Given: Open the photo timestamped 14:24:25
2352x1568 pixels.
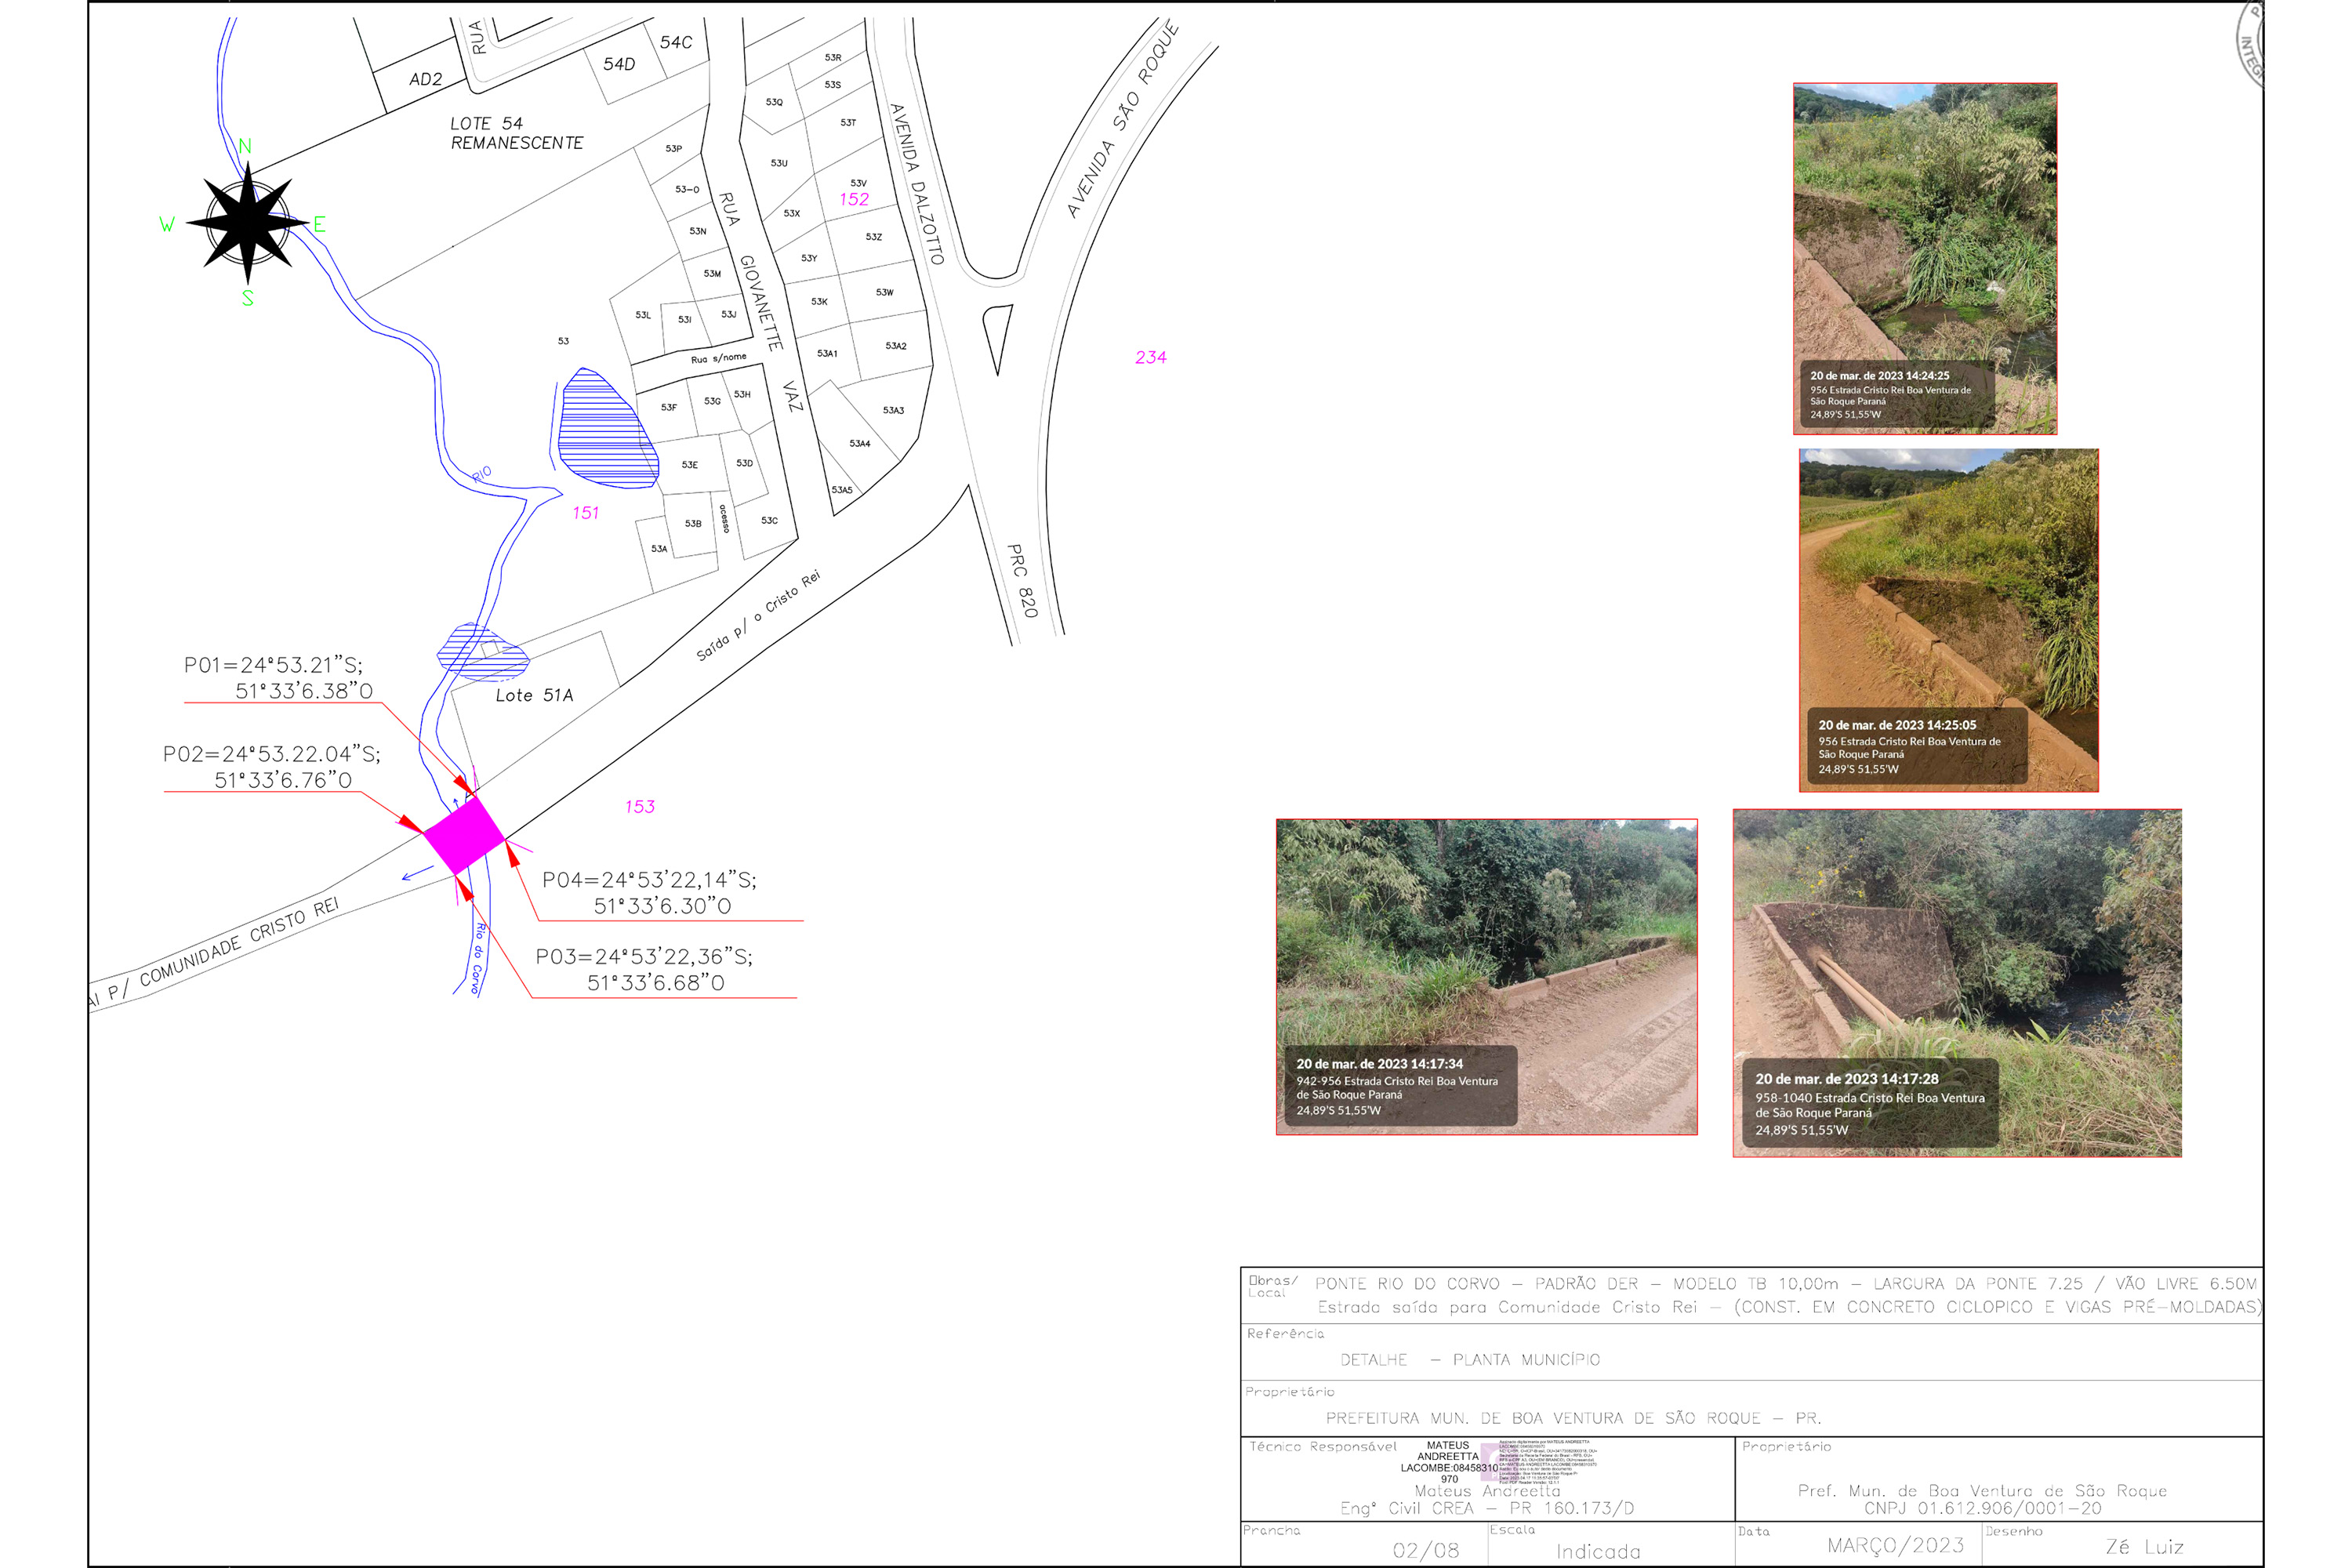Looking at the screenshot, I should [1924, 258].
